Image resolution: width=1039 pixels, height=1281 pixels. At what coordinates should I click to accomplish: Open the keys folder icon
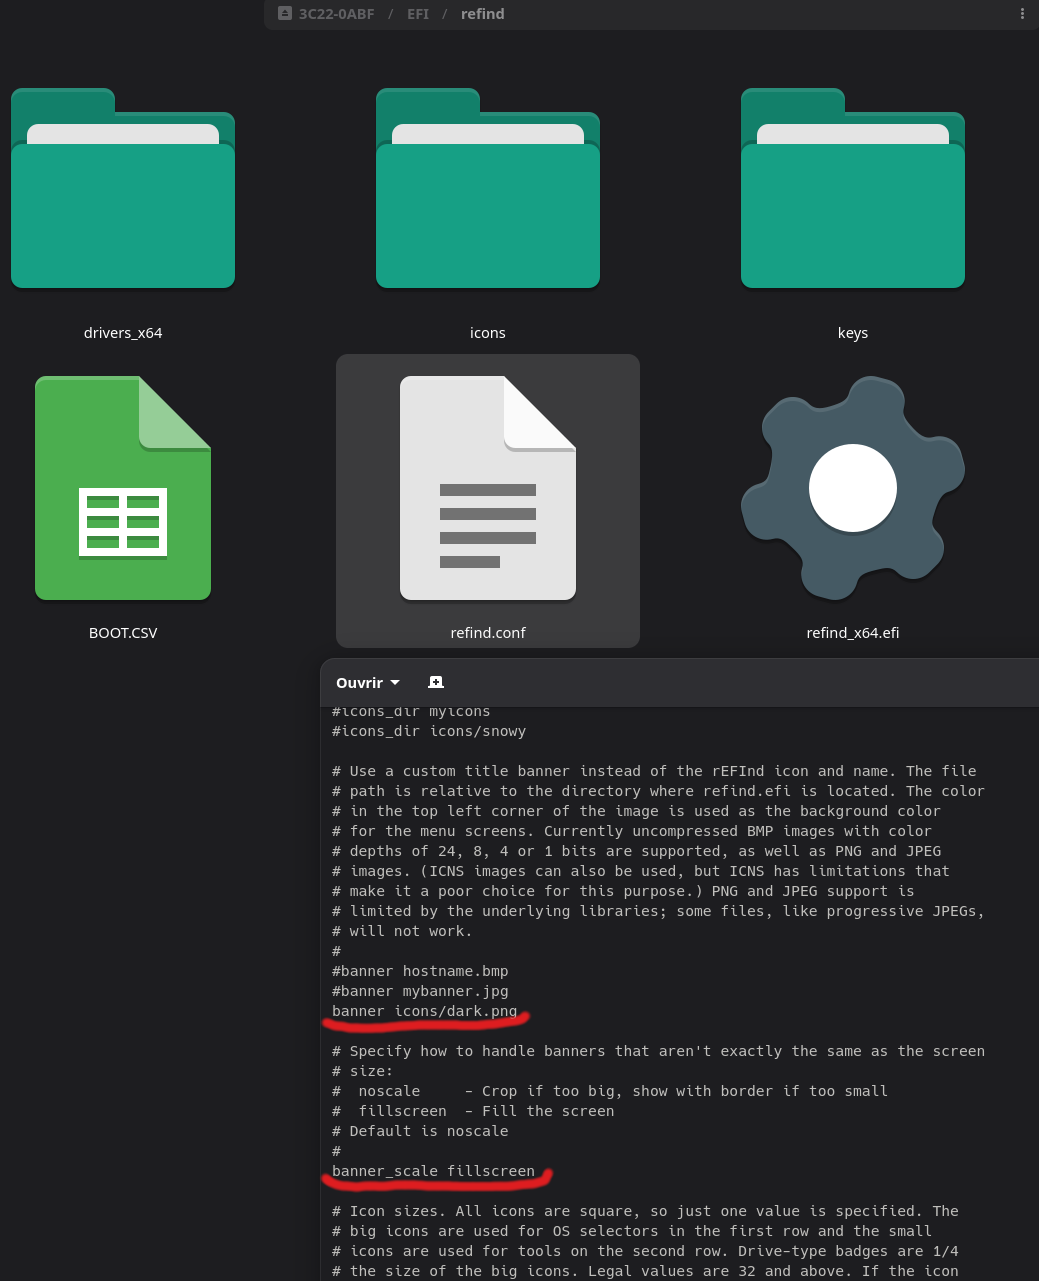[x=853, y=188]
